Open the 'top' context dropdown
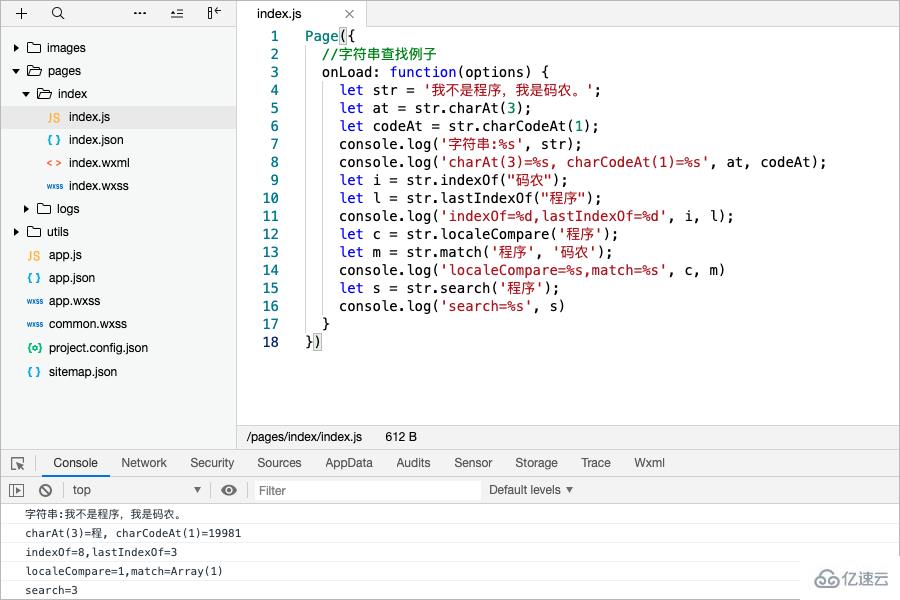Image resolution: width=900 pixels, height=600 pixels. (x=135, y=490)
